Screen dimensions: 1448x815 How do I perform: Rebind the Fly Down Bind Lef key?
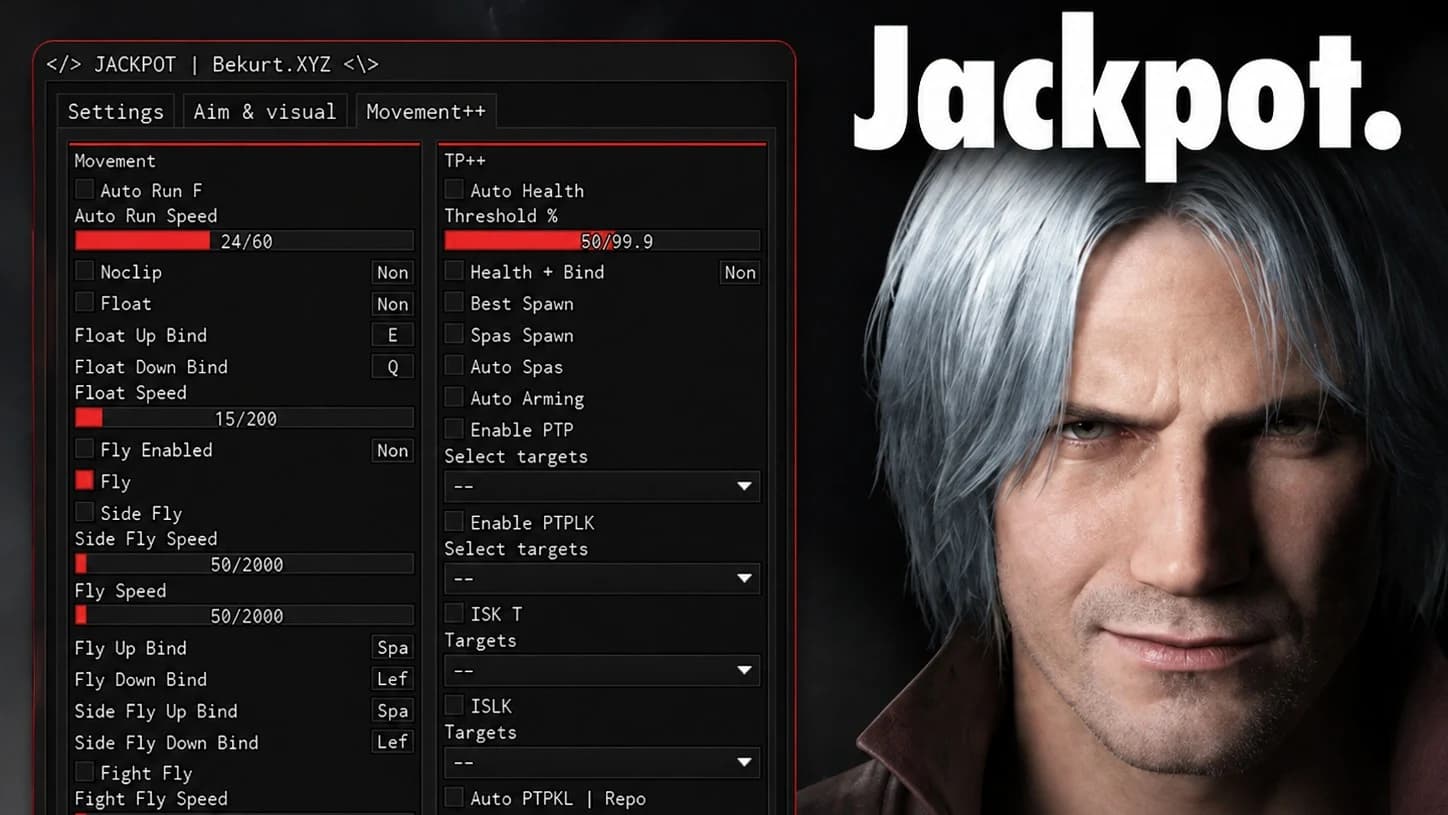click(392, 679)
